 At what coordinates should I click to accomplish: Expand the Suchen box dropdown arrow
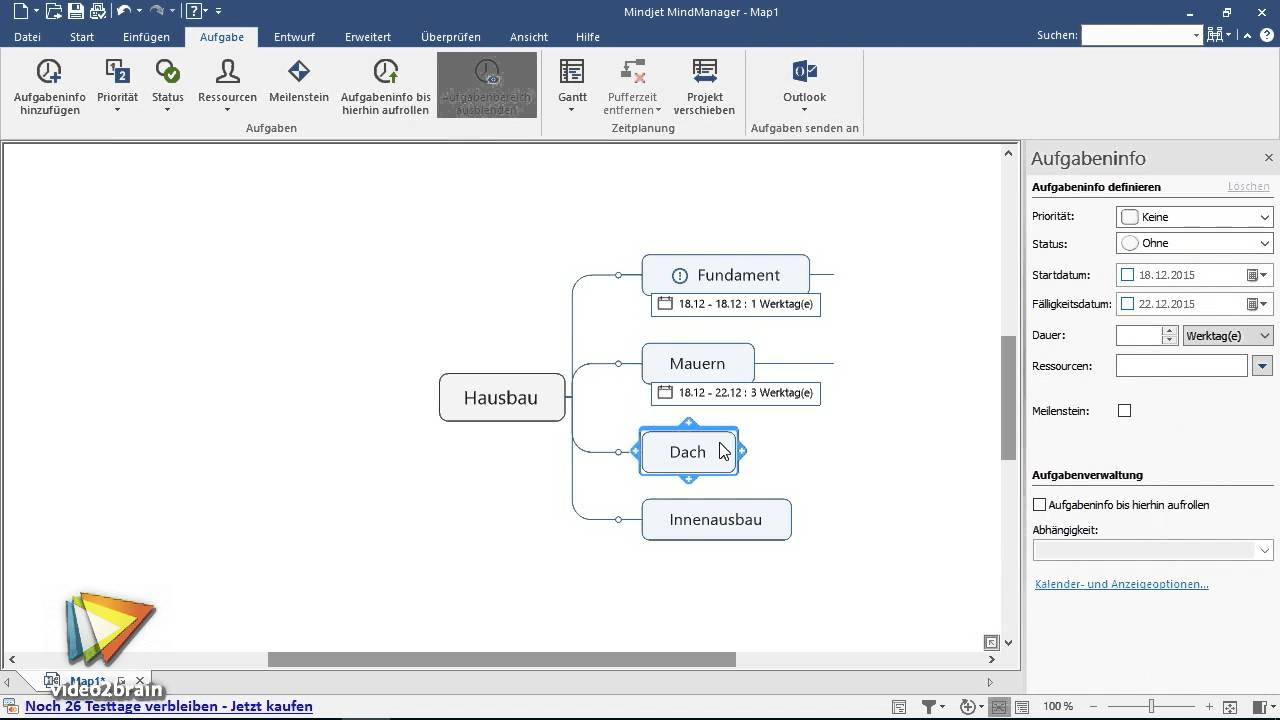(x=1196, y=35)
